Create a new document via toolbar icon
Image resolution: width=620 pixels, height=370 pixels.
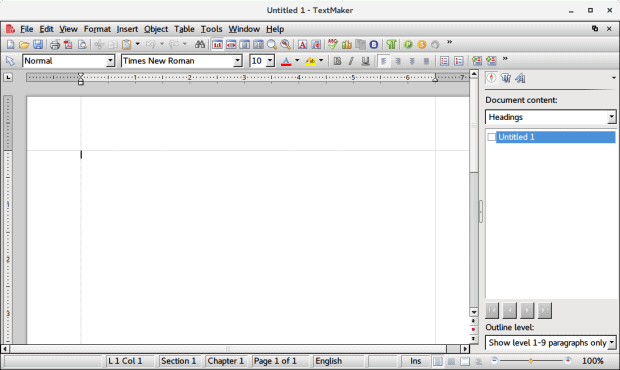[x=11, y=44]
